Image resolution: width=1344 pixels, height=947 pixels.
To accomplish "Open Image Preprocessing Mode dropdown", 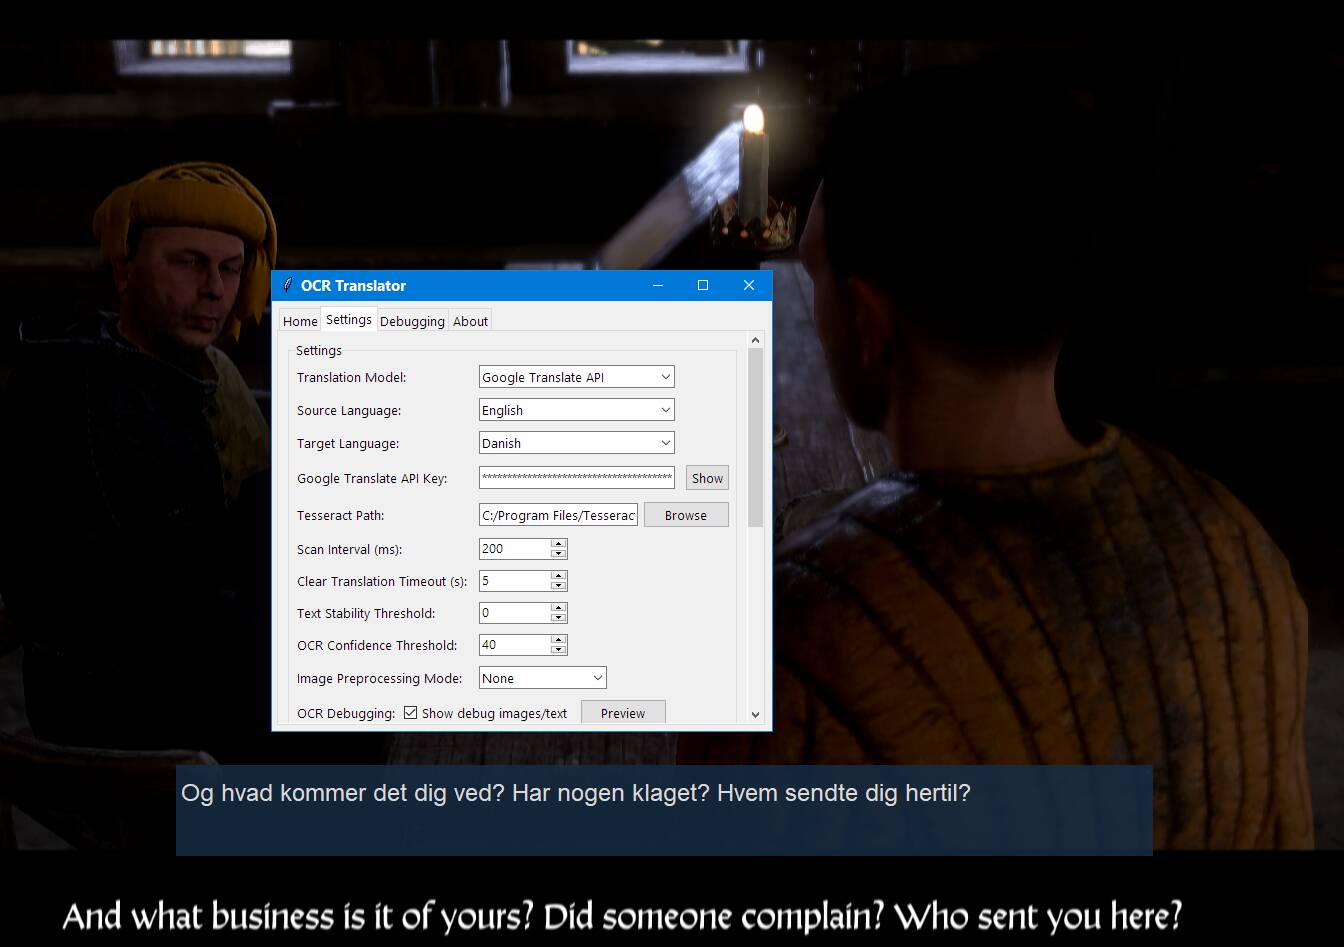I will pos(543,678).
